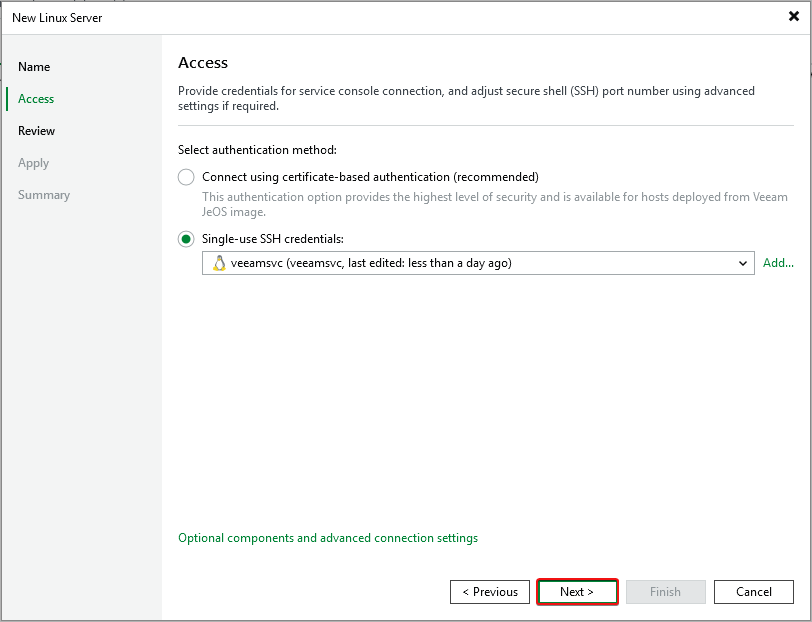Viewport: 812px width, 622px height.
Task: Switch to the Name step
Action: click(x=34, y=67)
